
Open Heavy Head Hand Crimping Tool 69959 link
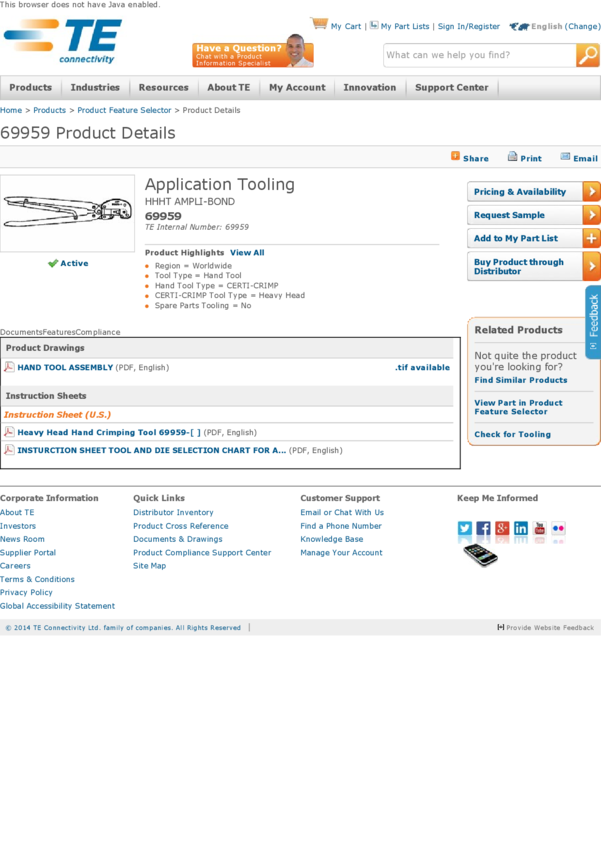pos(109,432)
